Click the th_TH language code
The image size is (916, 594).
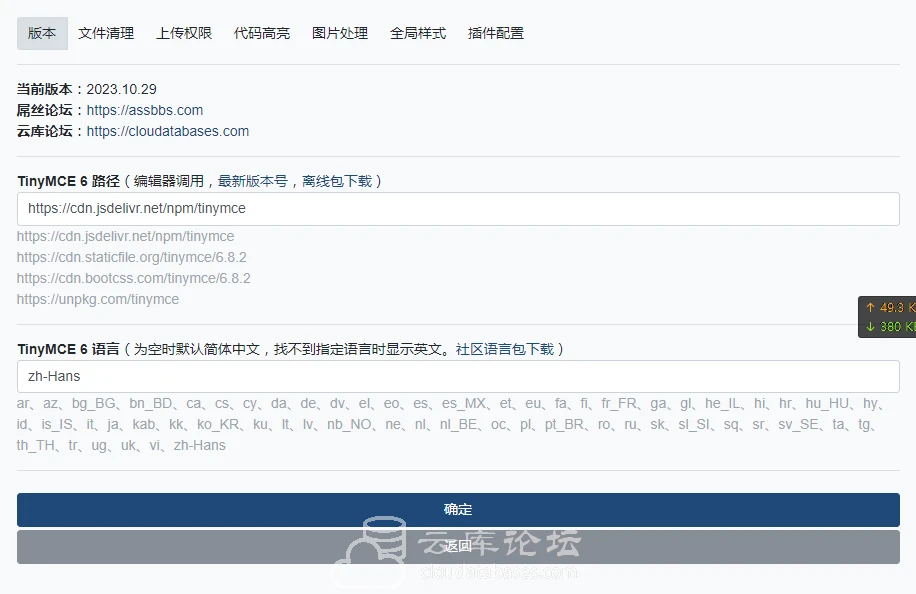click(35, 446)
